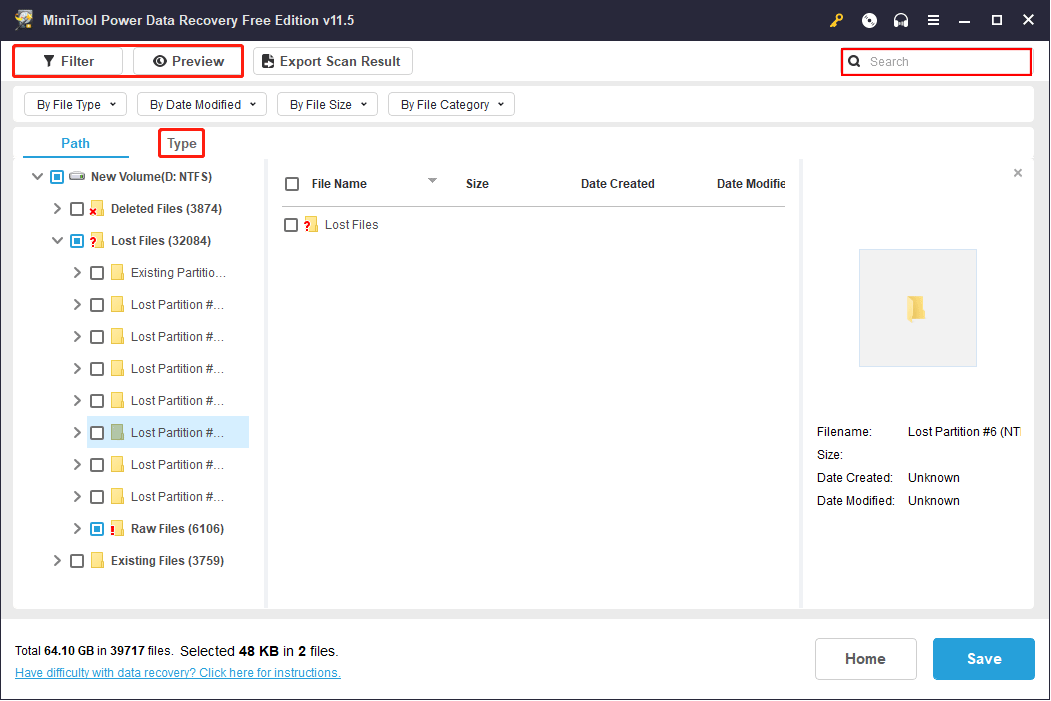The image size is (1051, 701).
Task: Click the Deleted Files folder icon with red X
Action: (97, 208)
